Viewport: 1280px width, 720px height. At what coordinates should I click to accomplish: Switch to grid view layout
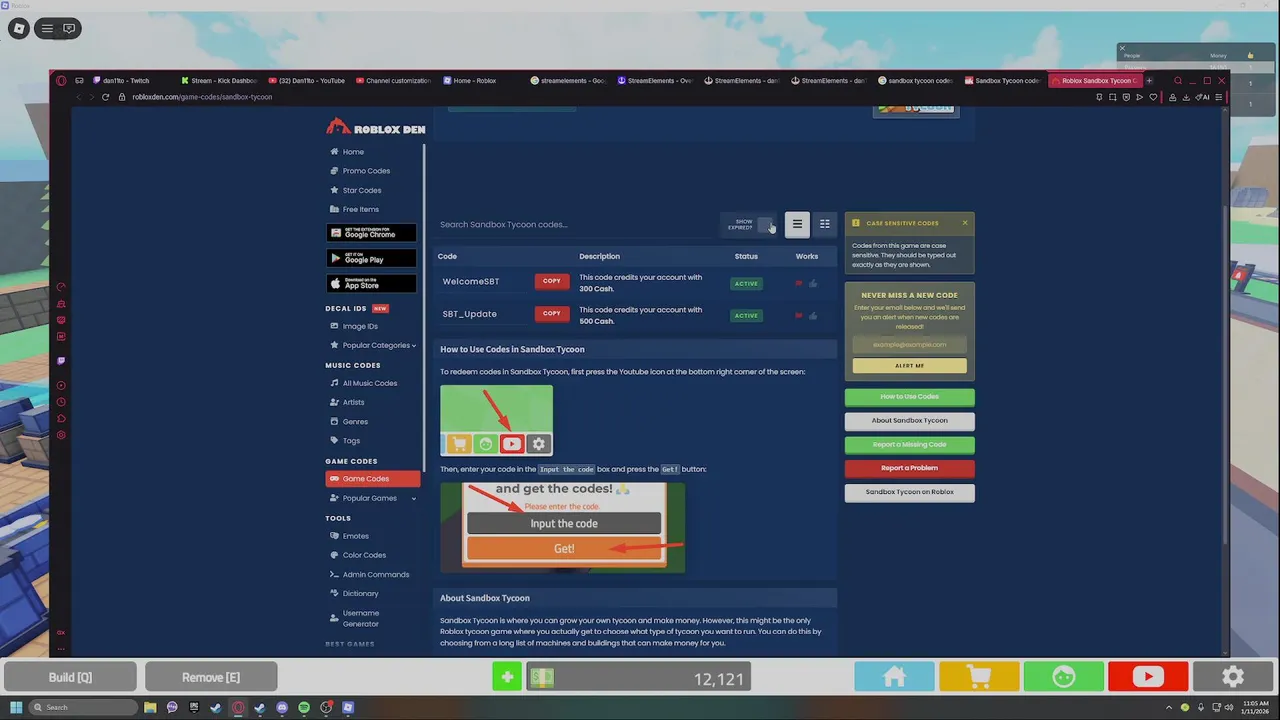click(825, 224)
